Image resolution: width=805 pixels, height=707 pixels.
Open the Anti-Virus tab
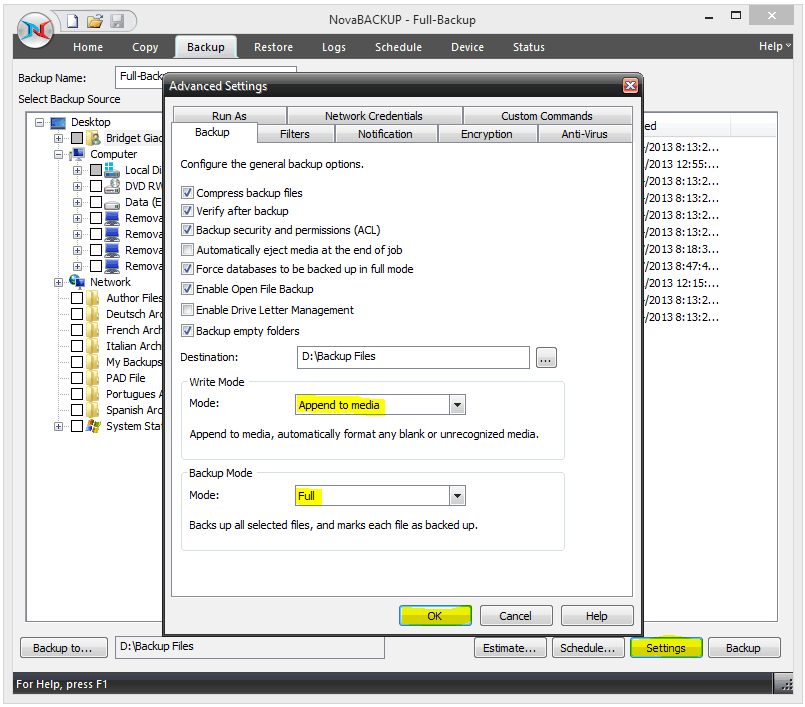pyautogui.click(x=584, y=134)
